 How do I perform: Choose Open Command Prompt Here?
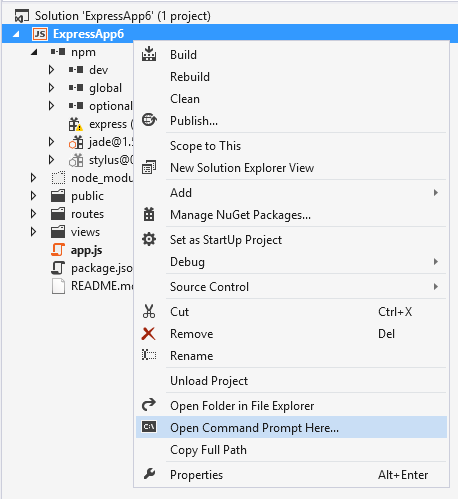pos(291,427)
